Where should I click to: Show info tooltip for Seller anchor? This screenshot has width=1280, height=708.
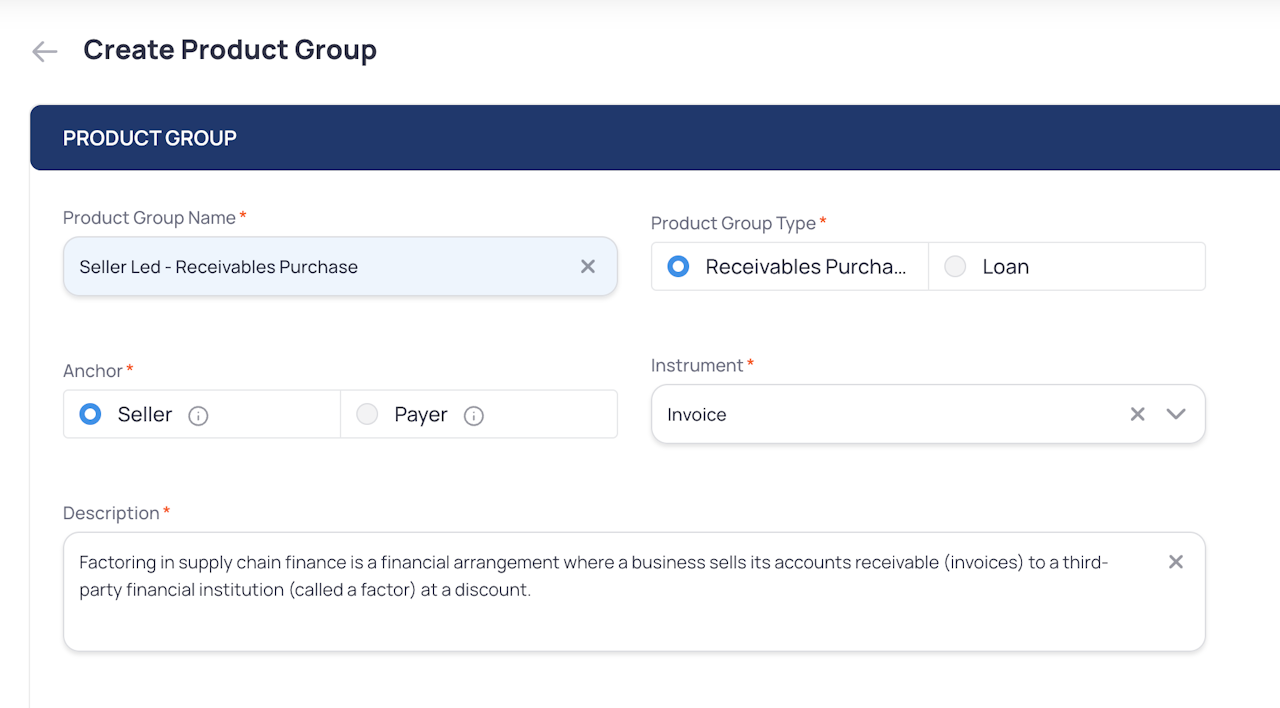[198, 416]
